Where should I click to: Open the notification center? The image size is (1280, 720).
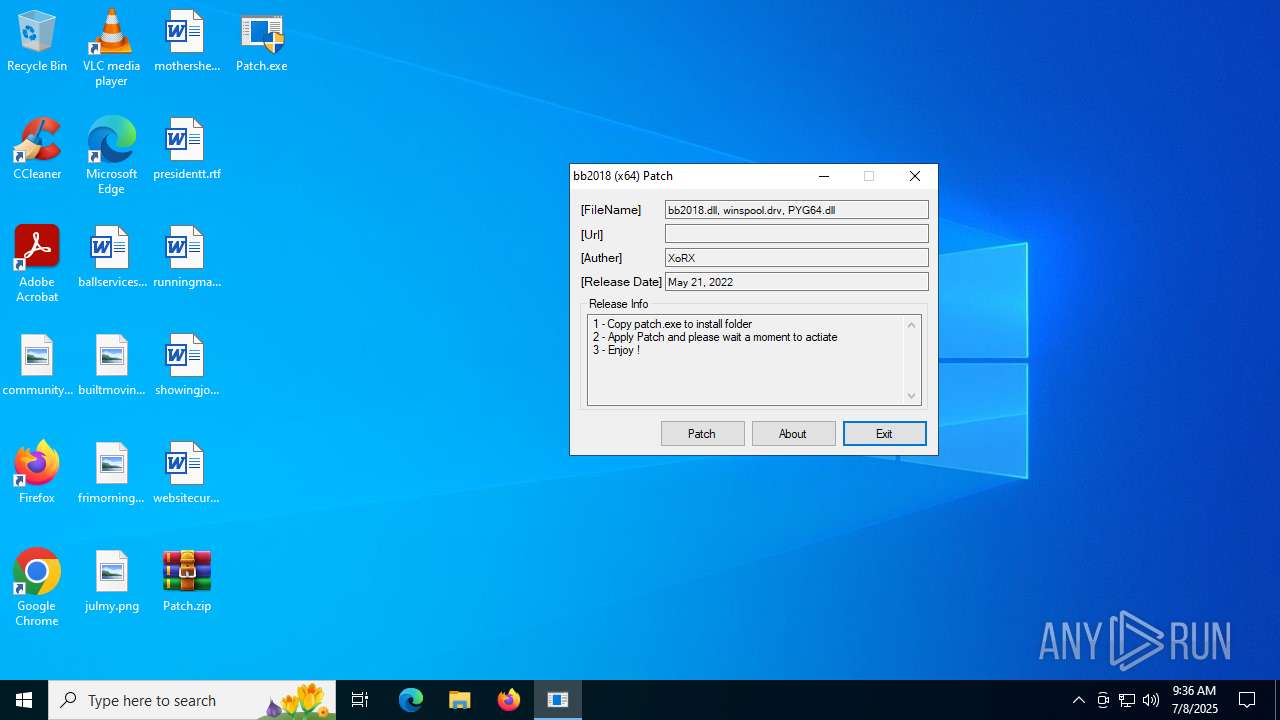pos(1247,700)
